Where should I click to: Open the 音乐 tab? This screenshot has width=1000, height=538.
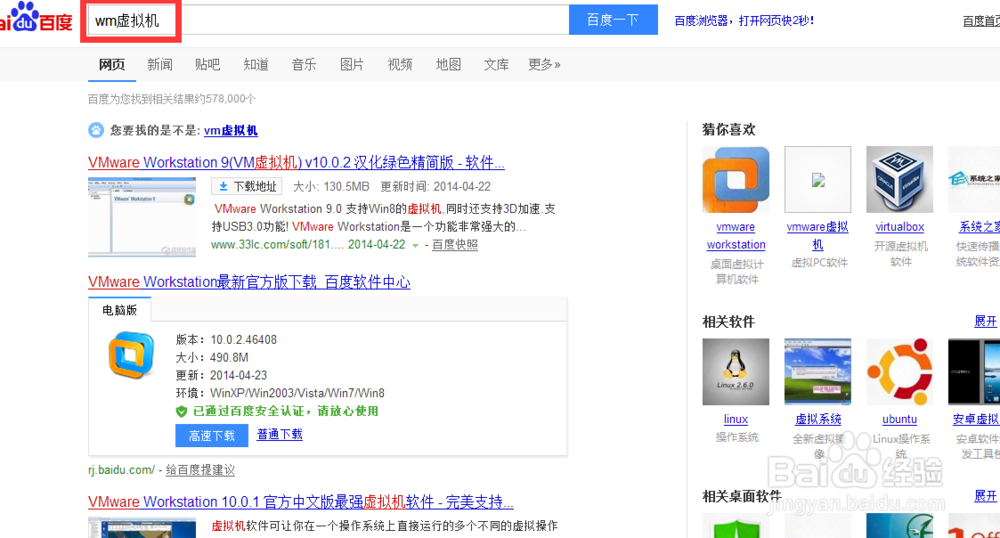click(x=304, y=64)
